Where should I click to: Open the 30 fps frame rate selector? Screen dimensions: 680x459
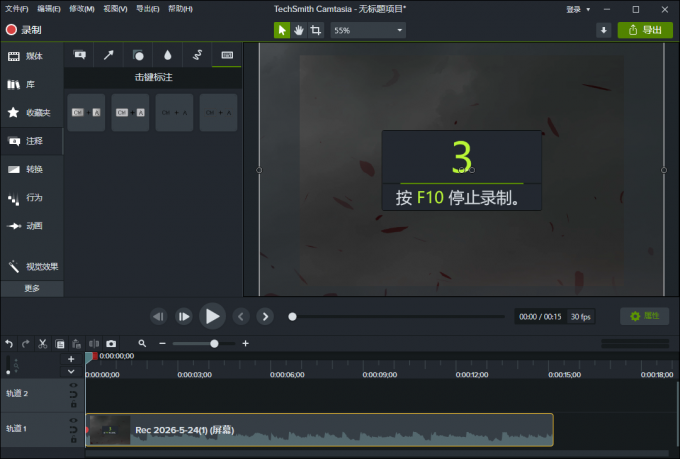pyautogui.click(x=581, y=317)
